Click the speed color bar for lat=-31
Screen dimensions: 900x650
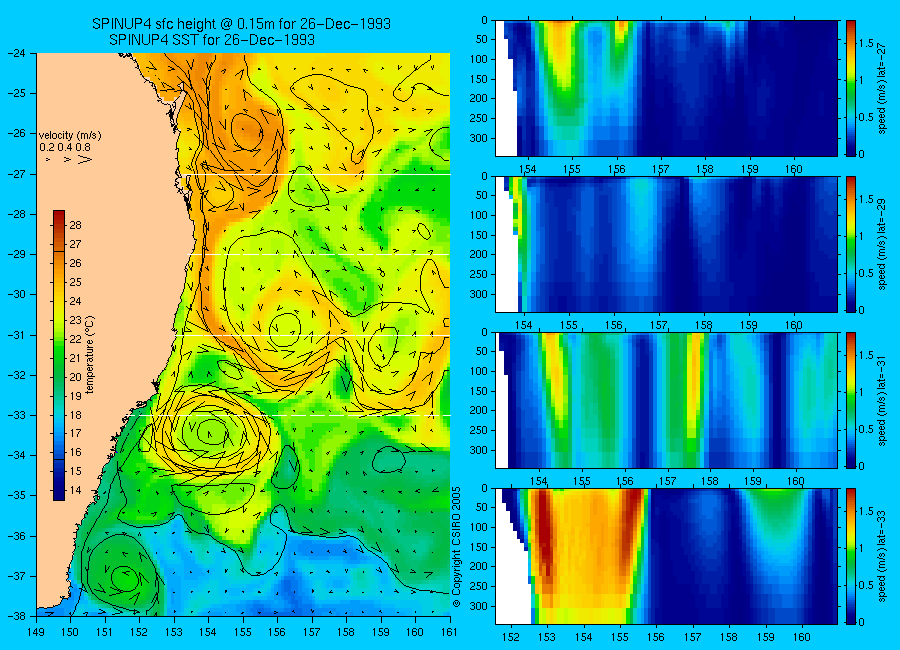[x=851, y=400]
